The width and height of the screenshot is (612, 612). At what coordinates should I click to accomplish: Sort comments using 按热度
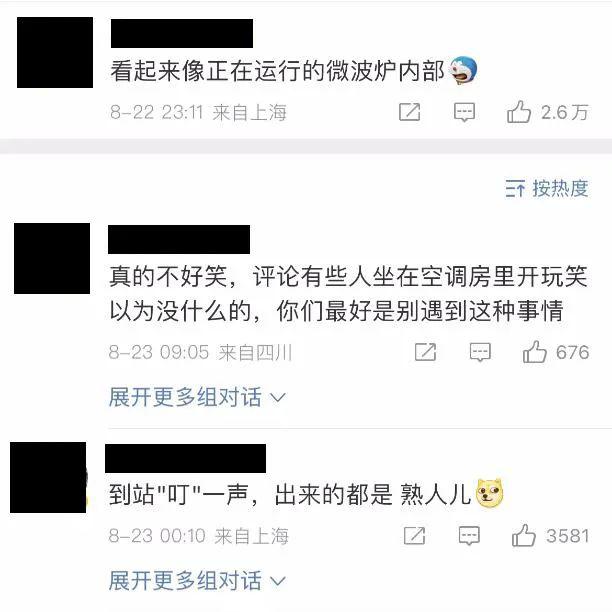click(547, 189)
